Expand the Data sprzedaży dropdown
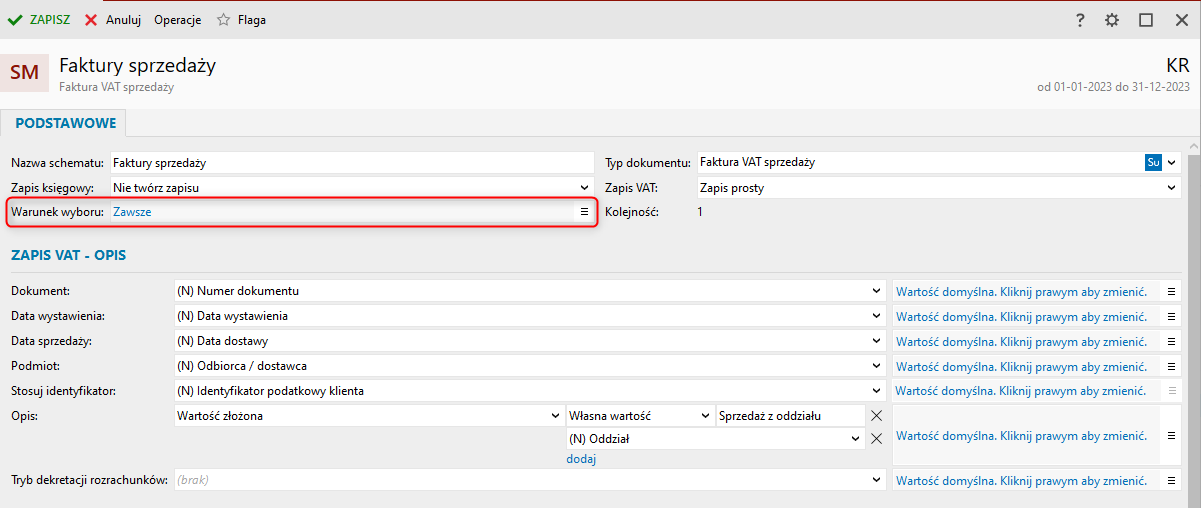 pos(877,341)
